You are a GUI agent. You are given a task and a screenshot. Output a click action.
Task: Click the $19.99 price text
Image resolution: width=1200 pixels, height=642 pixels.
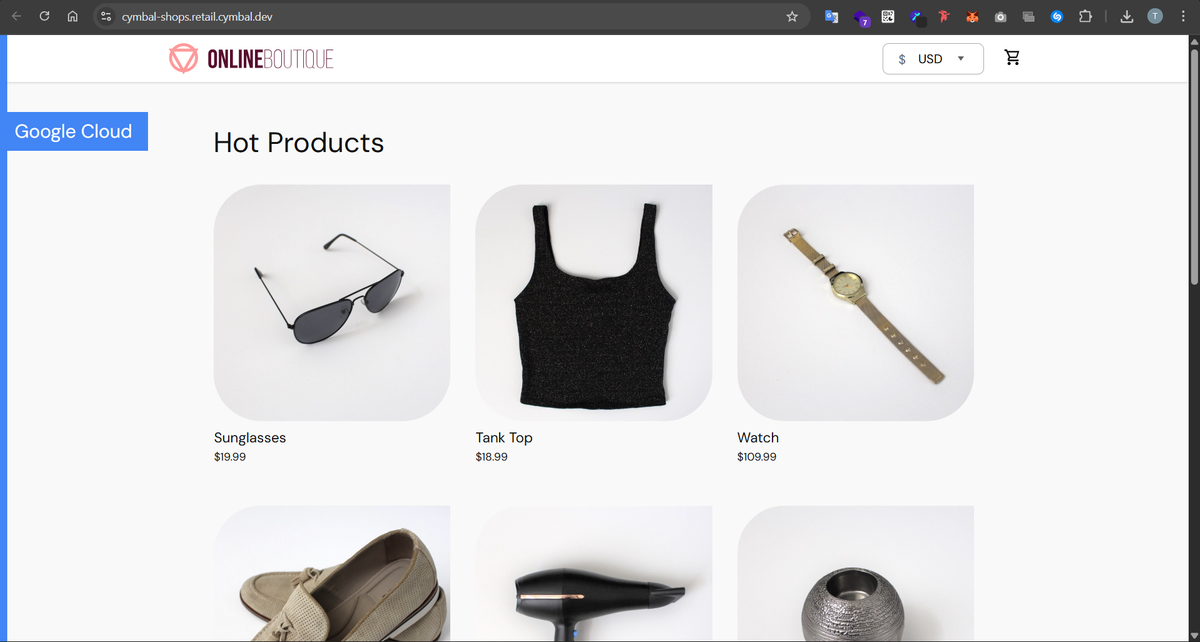click(x=230, y=457)
